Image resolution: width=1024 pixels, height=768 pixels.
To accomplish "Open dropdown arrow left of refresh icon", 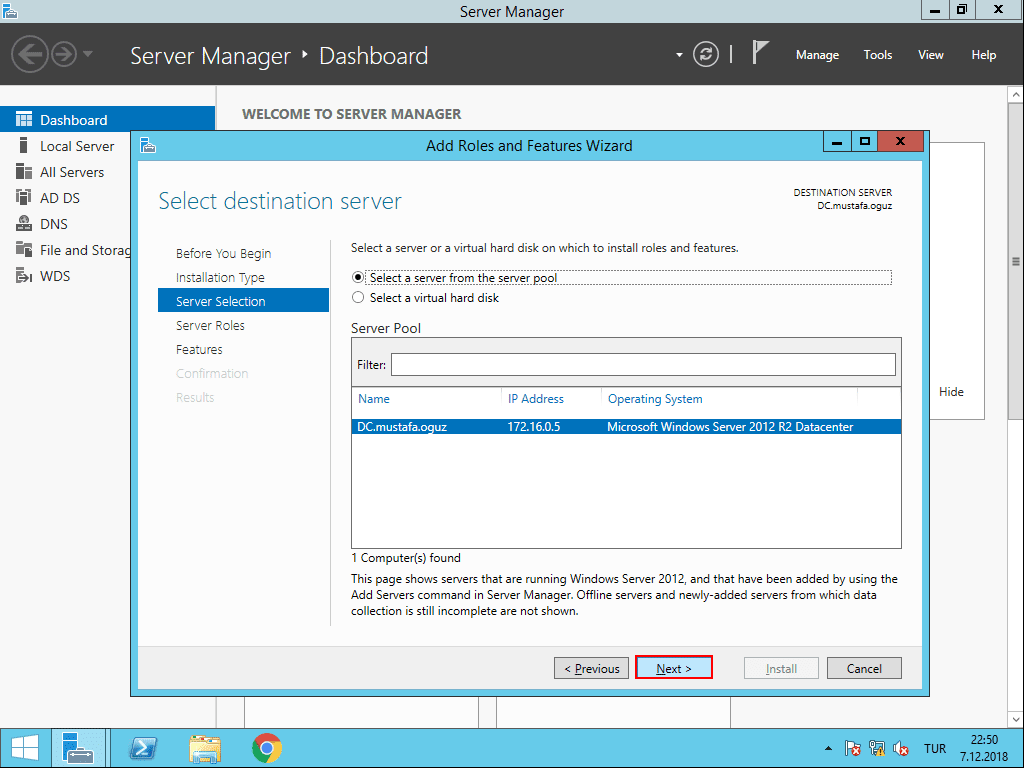I will (x=679, y=55).
